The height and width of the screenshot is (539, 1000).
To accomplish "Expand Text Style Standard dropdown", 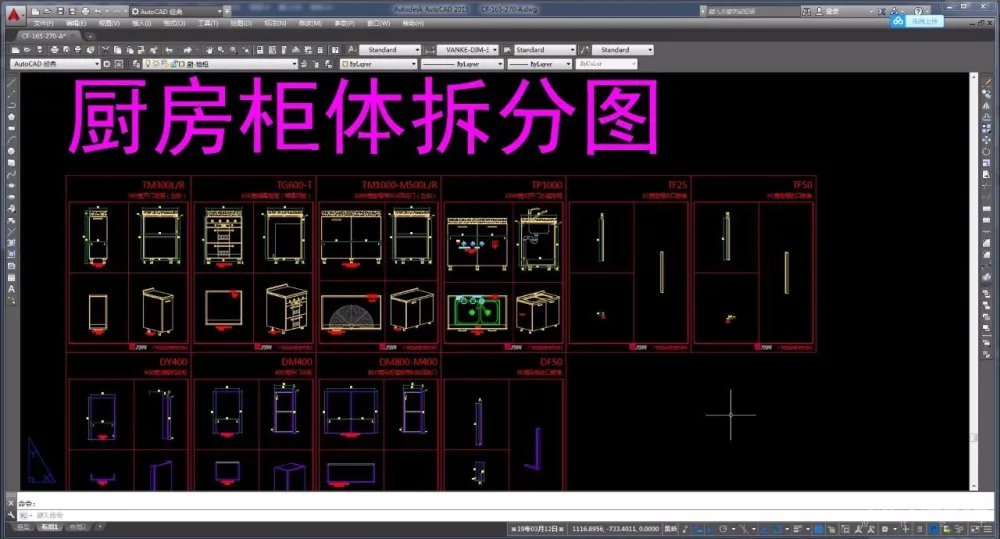I will click(418, 50).
